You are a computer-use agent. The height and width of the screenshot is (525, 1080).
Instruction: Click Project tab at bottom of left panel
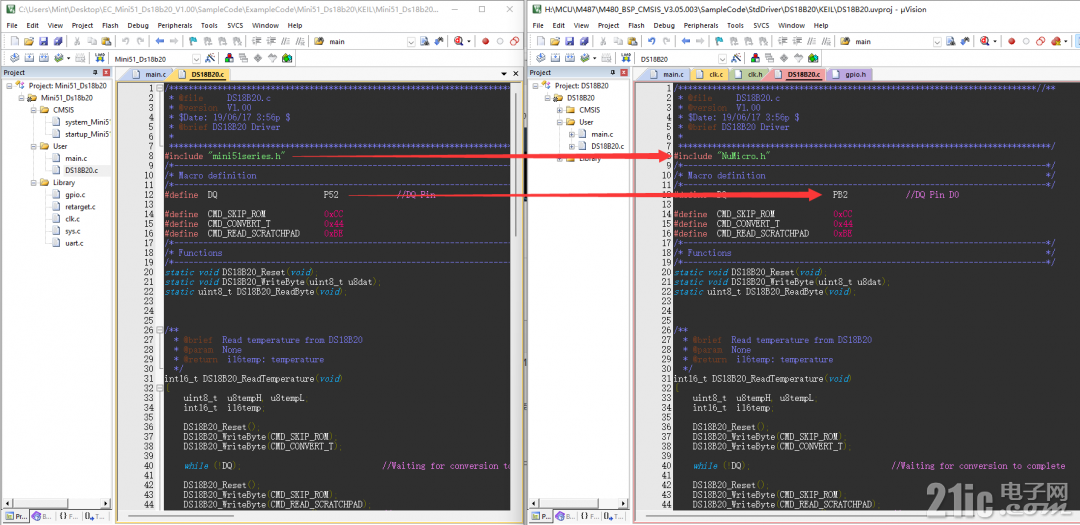tap(18, 515)
